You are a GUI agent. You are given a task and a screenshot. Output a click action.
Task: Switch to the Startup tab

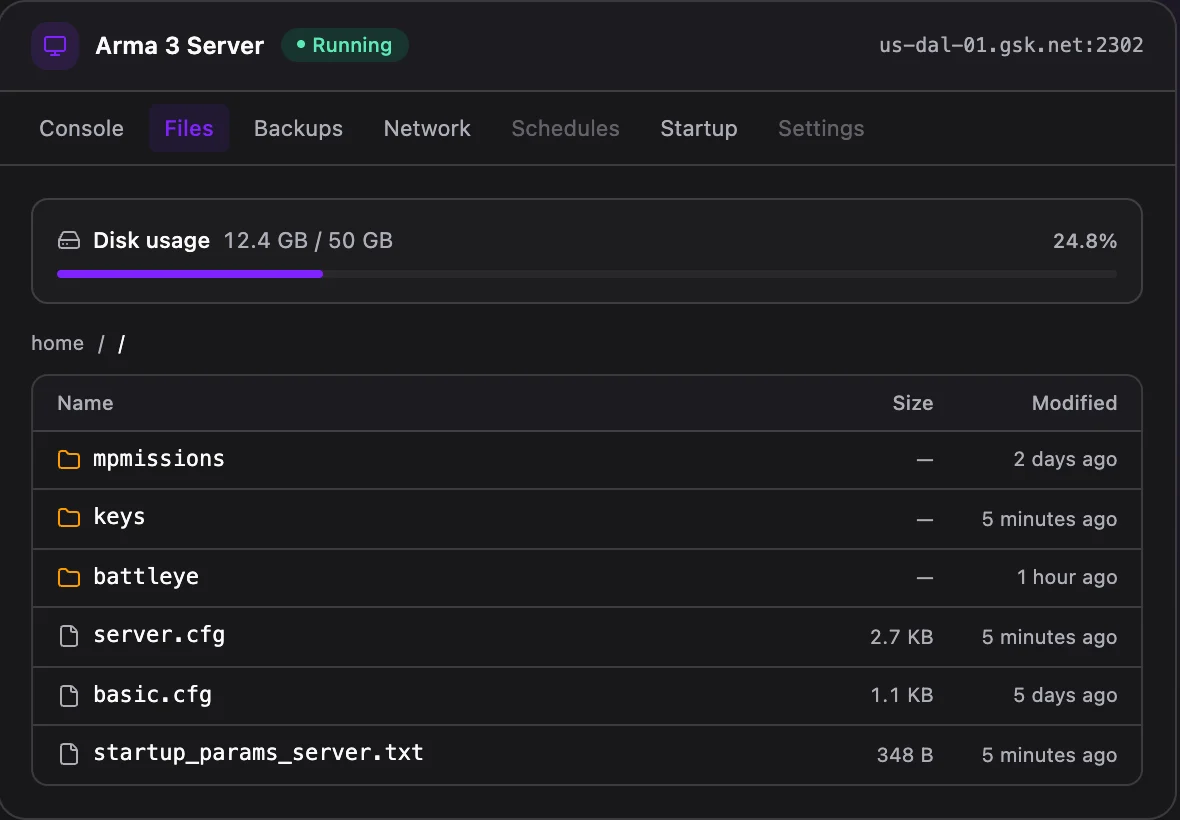tap(698, 129)
